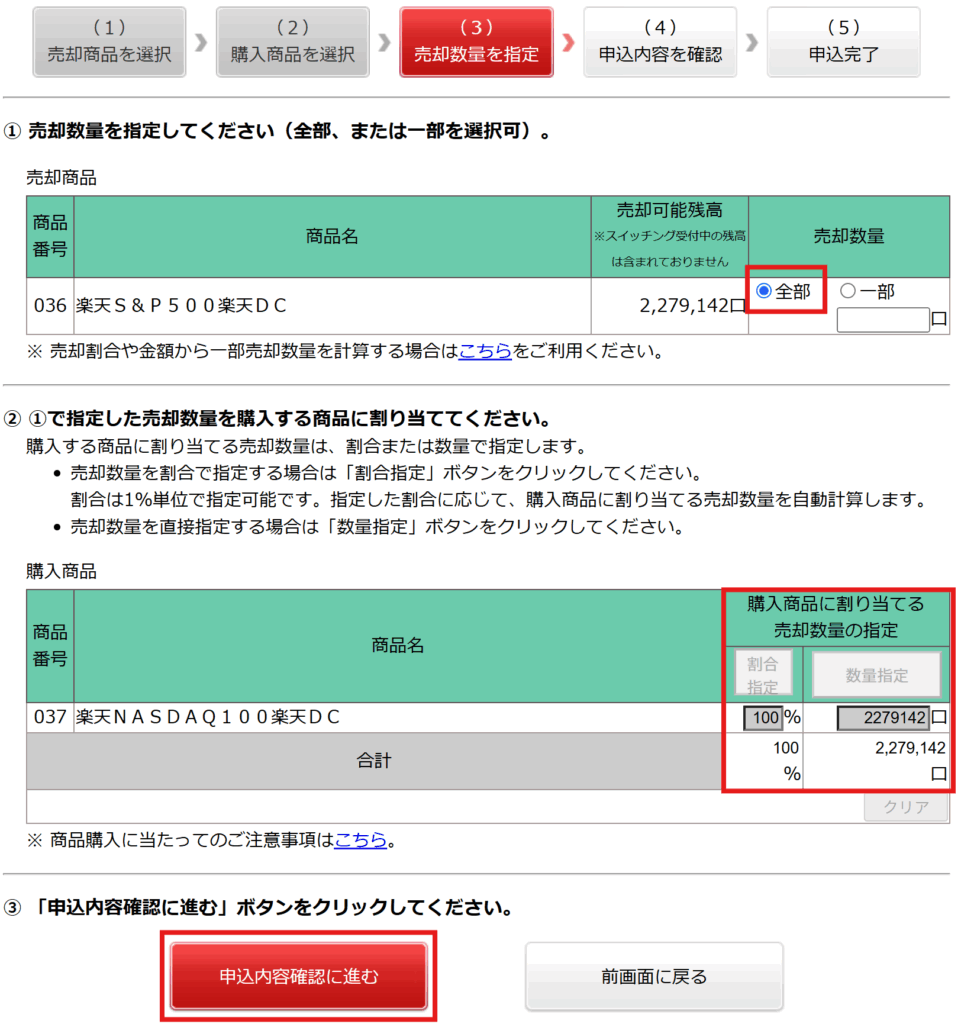Click 前画面に戻る button
This screenshot has height=1024, width=961.
(654, 976)
